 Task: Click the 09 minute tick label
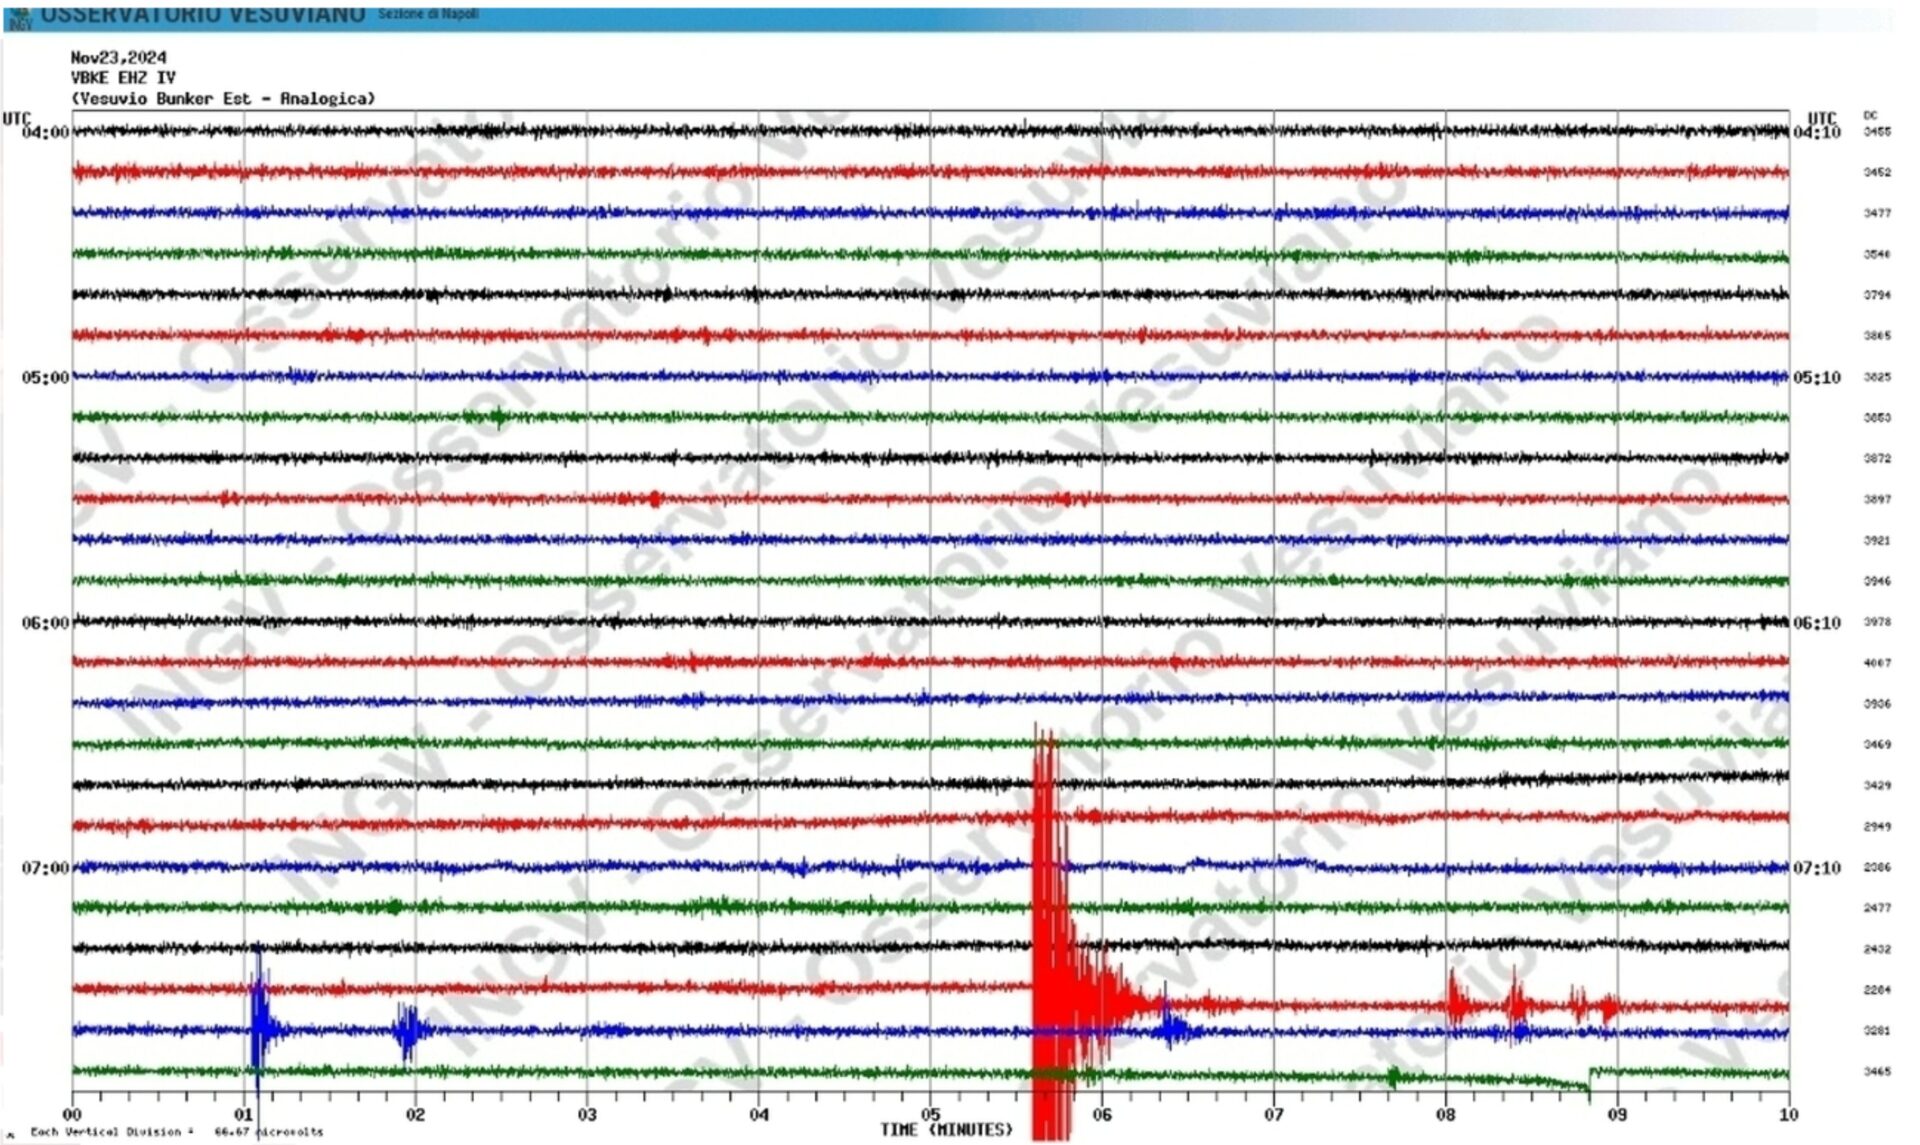(x=1617, y=1114)
